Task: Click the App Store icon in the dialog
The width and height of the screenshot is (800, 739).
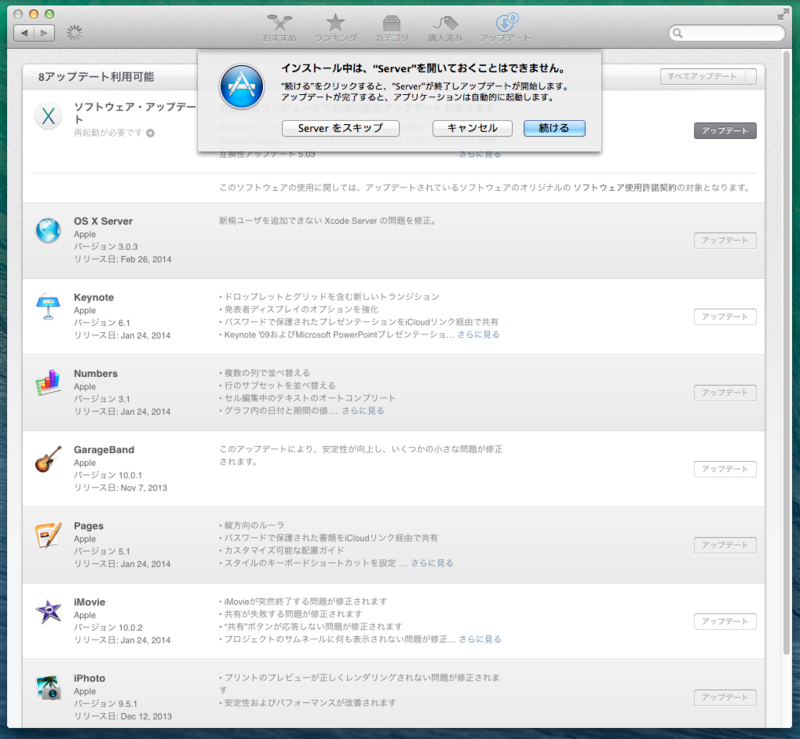Action: [242, 86]
